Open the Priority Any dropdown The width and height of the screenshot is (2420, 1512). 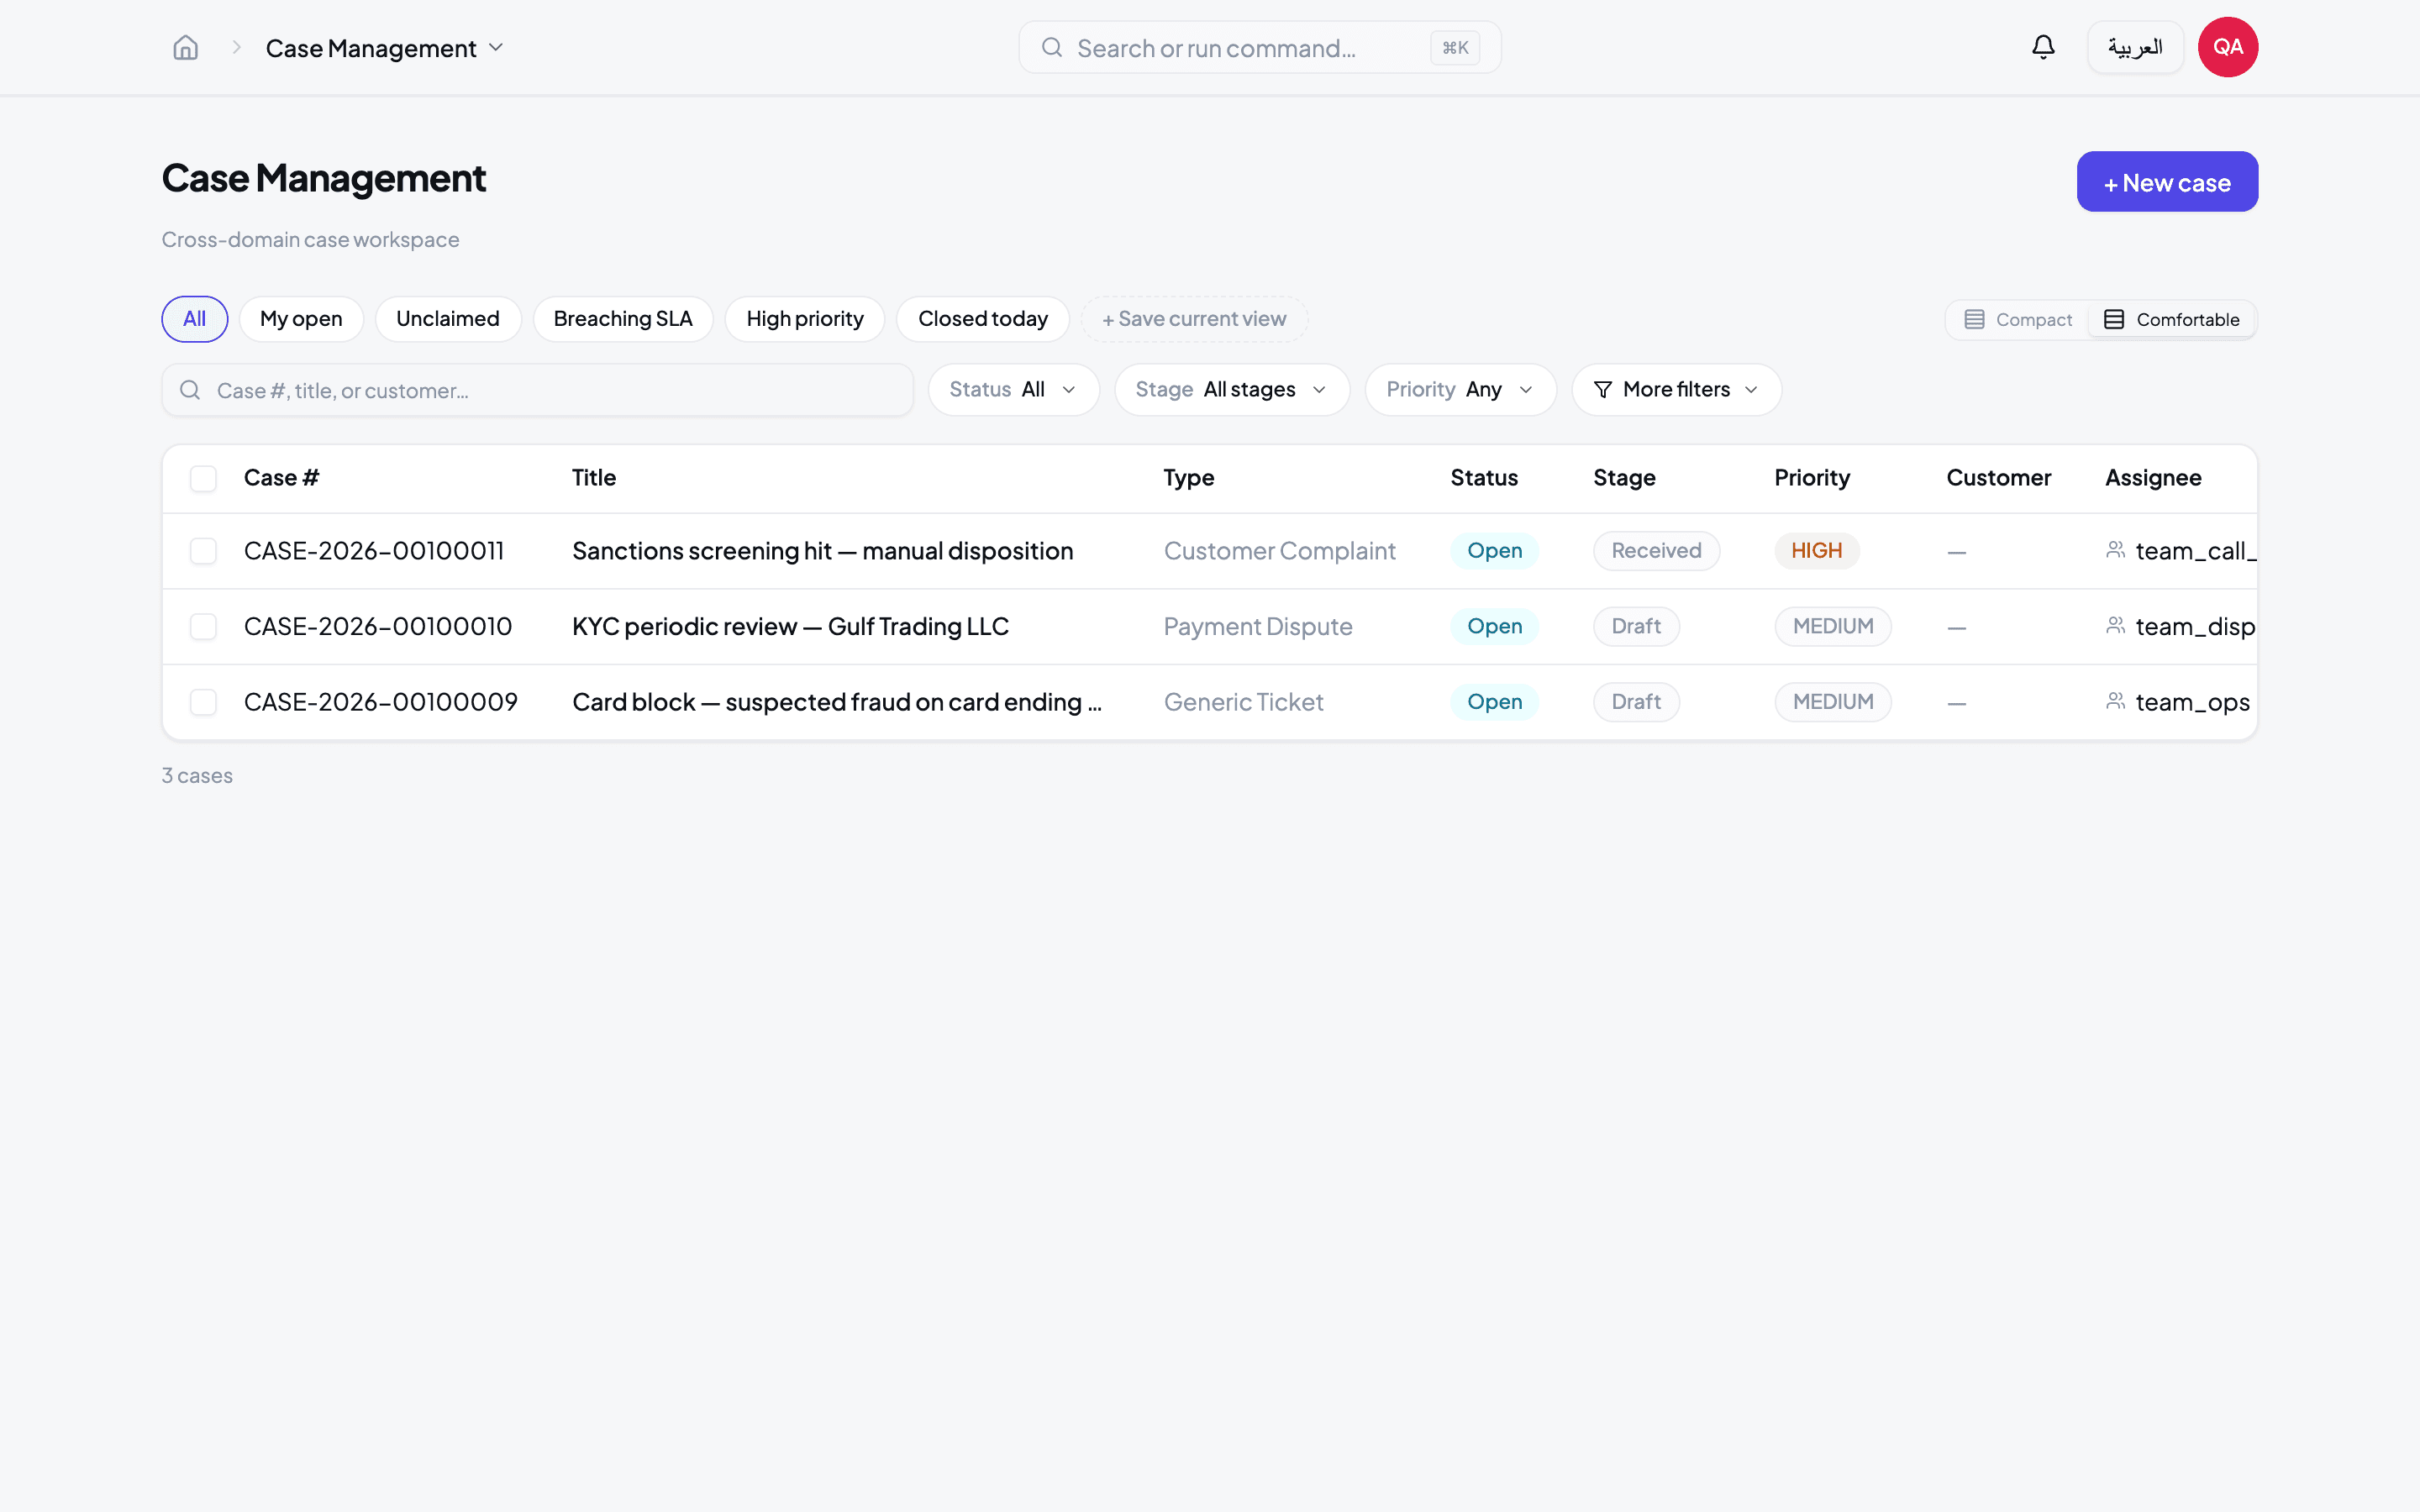point(1460,390)
